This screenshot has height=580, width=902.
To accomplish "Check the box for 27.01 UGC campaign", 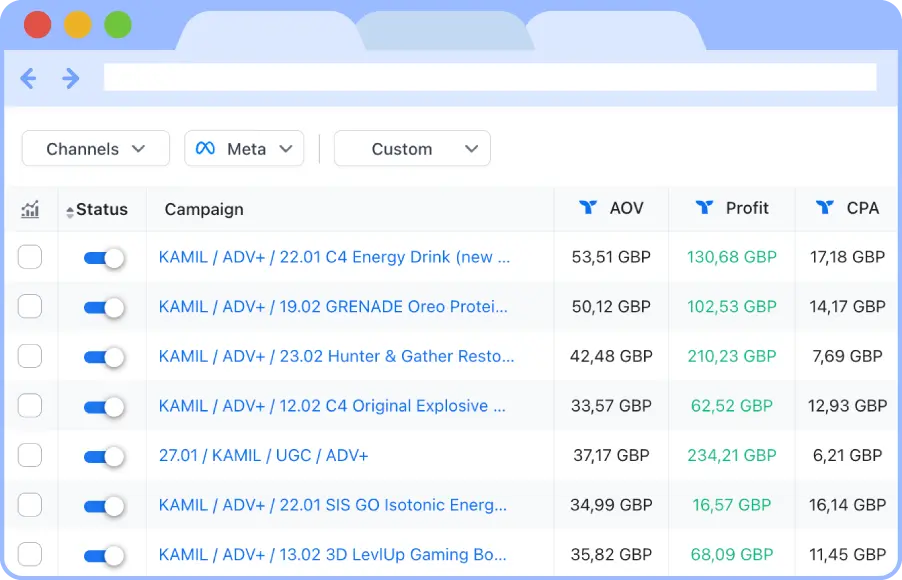I will pos(30,456).
